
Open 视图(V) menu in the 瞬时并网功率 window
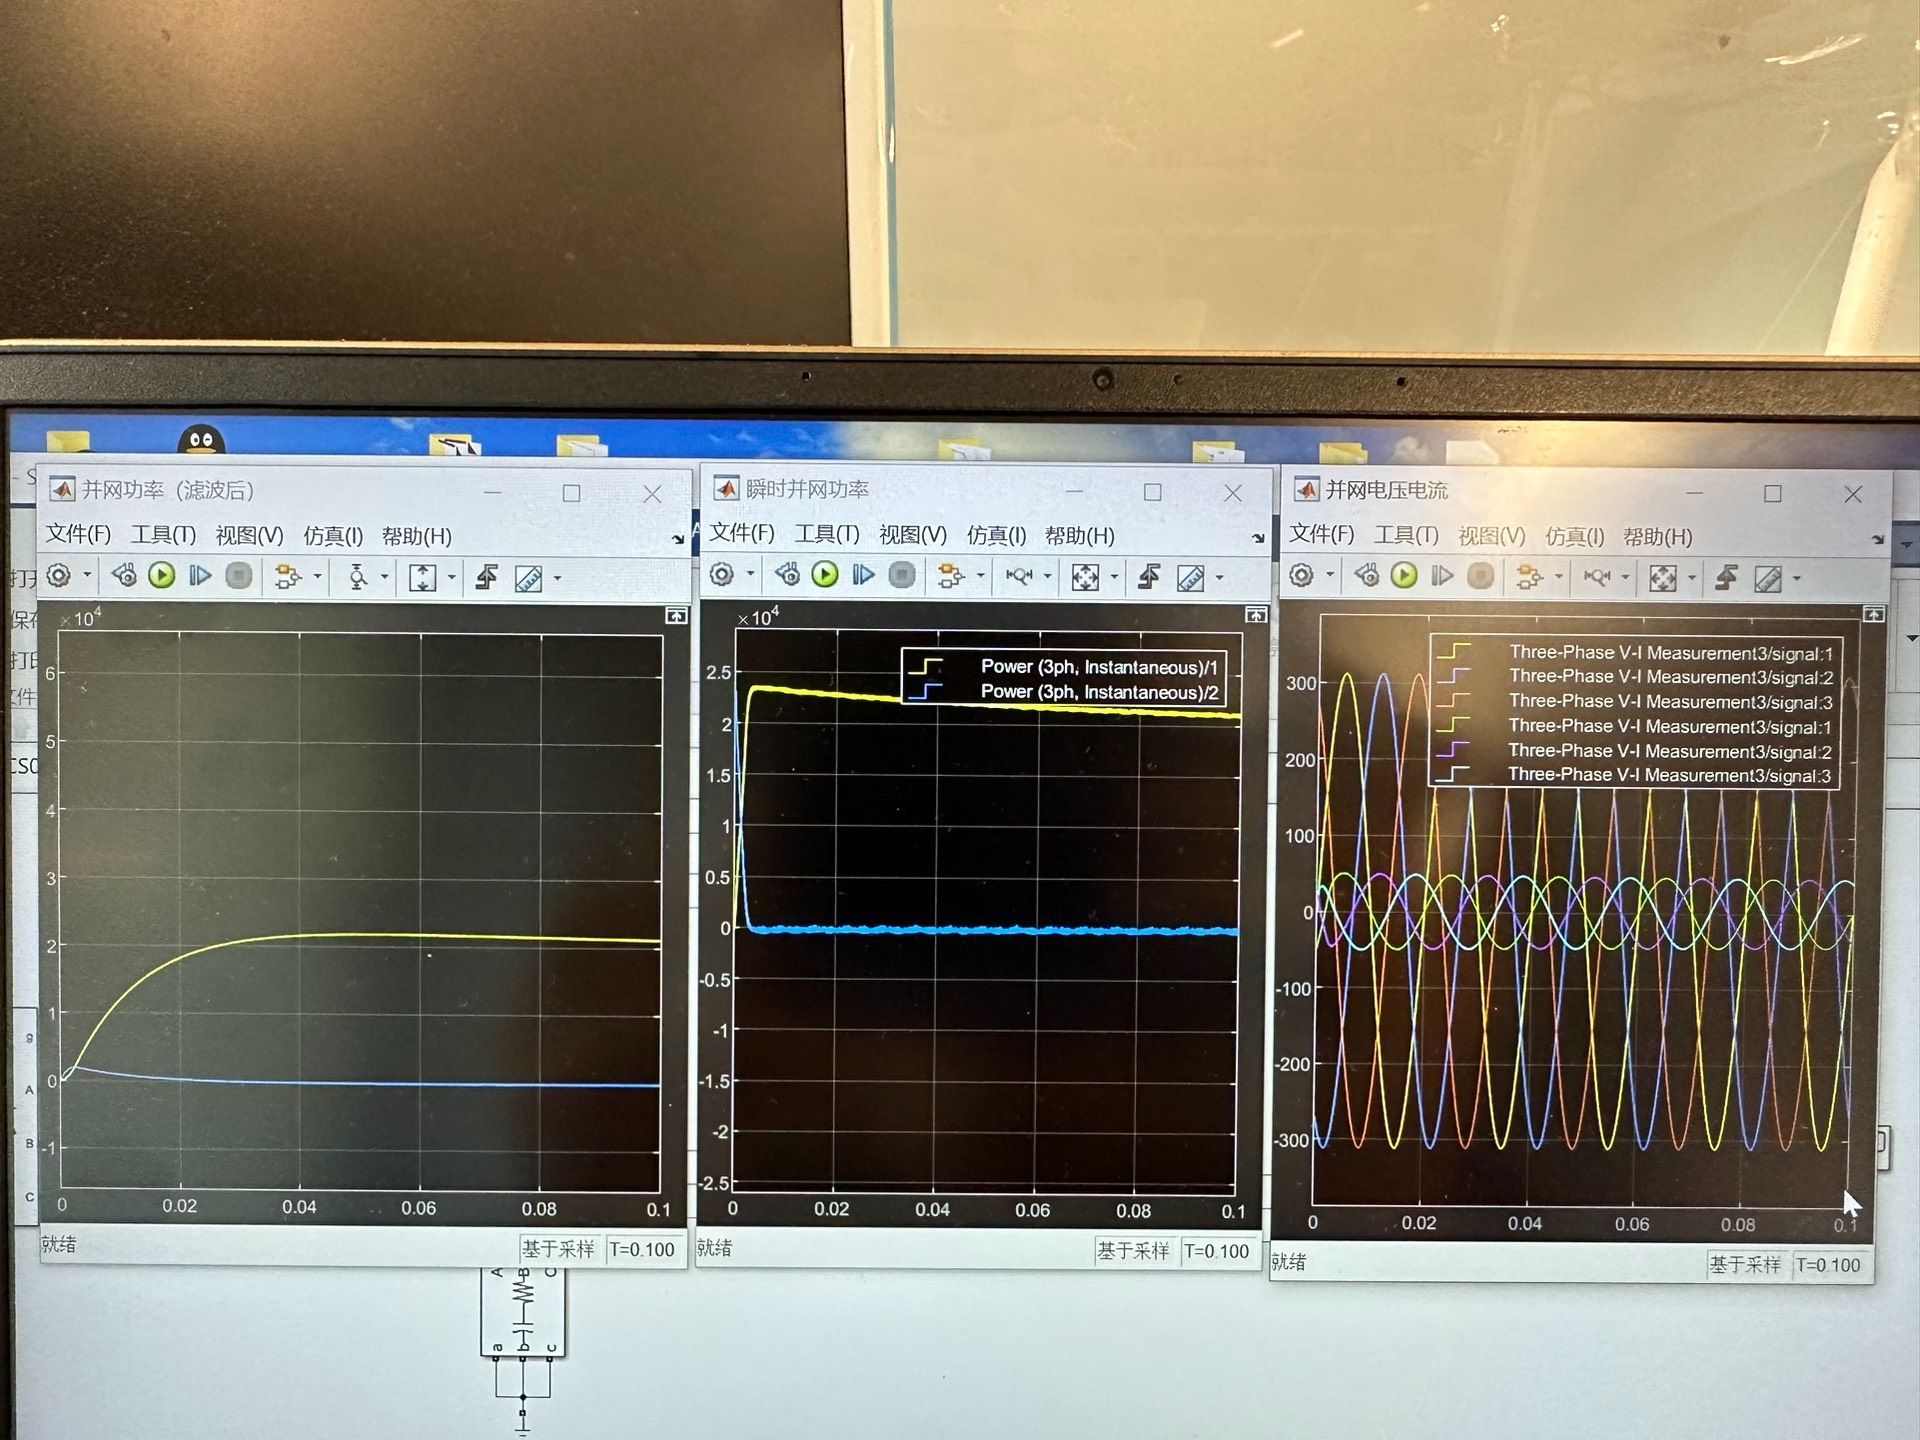[912, 535]
